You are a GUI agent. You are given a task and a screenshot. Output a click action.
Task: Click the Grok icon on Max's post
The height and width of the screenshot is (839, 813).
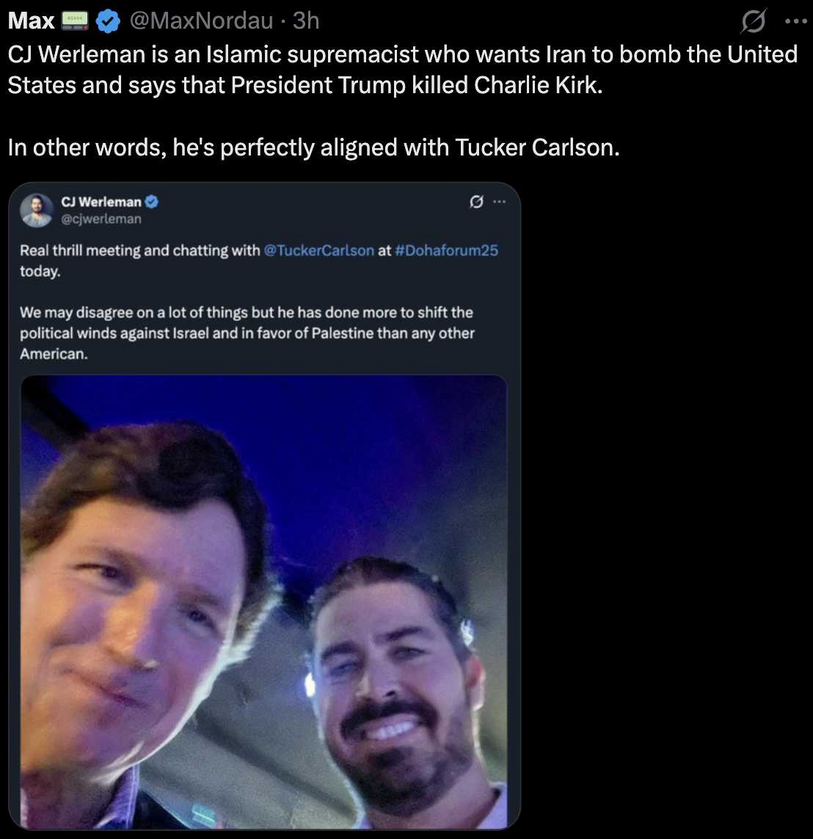point(753,19)
